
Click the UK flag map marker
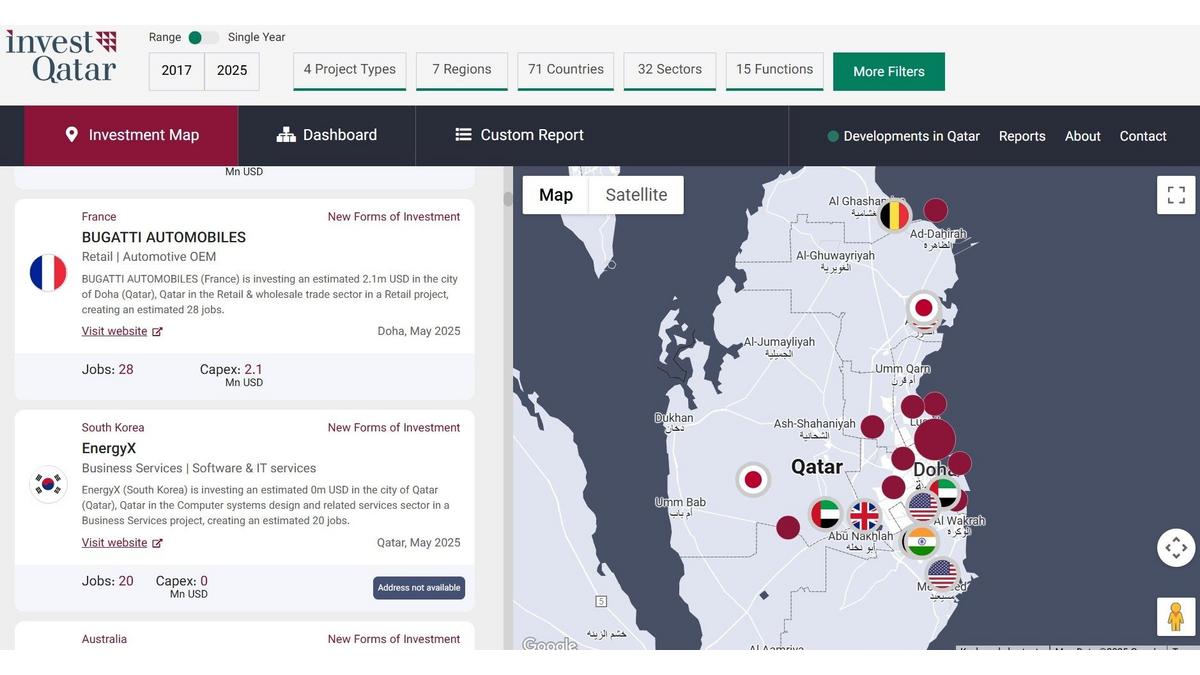(864, 515)
